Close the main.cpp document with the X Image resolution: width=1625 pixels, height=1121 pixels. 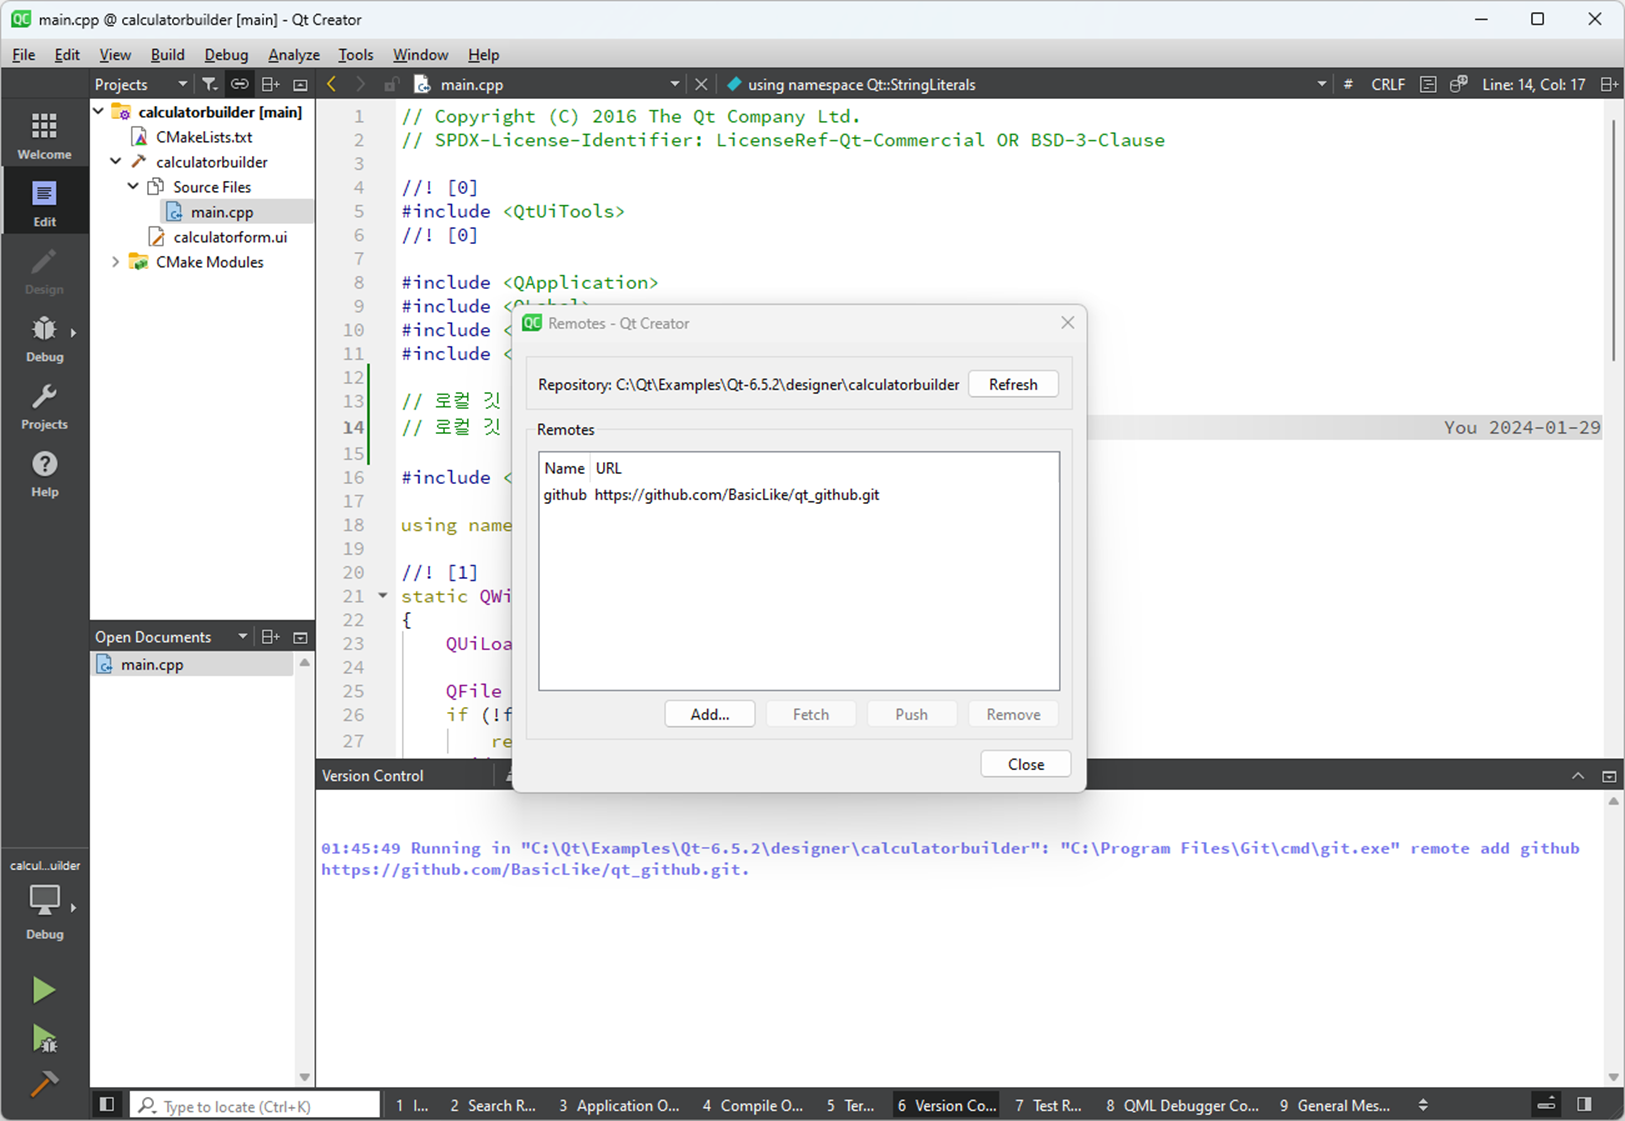pyautogui.click(x=701, y=84)
